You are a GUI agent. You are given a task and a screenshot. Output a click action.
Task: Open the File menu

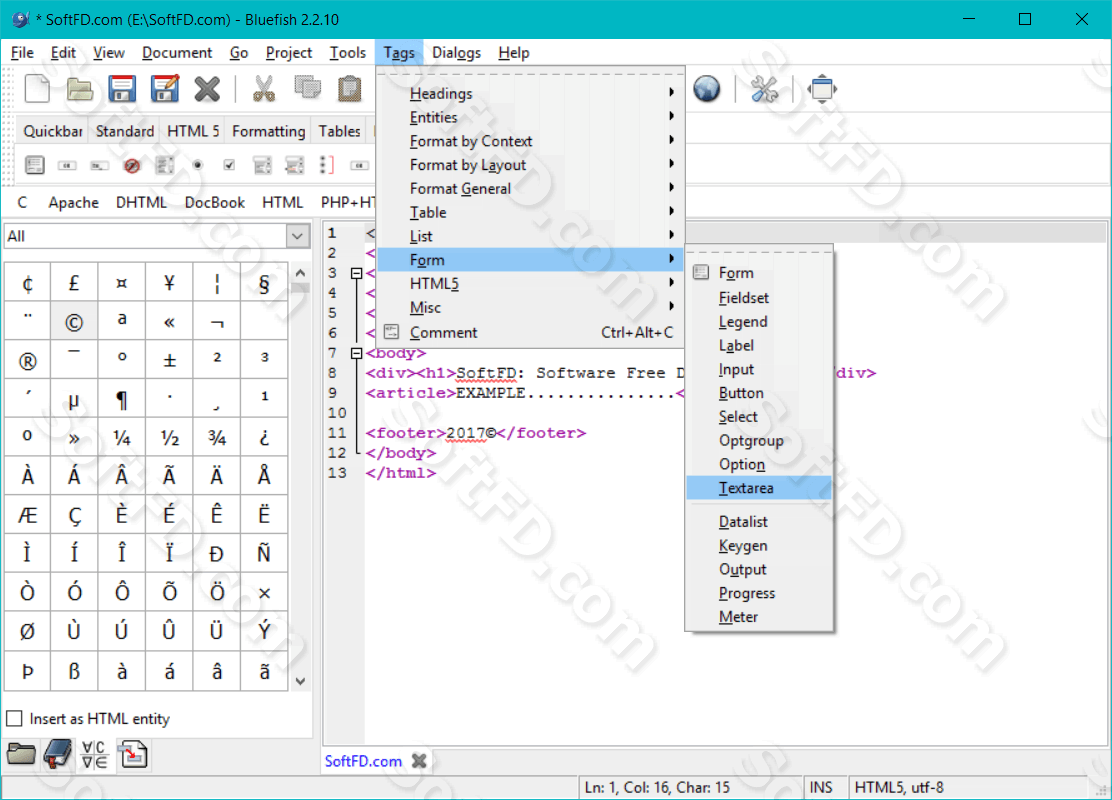22,52
